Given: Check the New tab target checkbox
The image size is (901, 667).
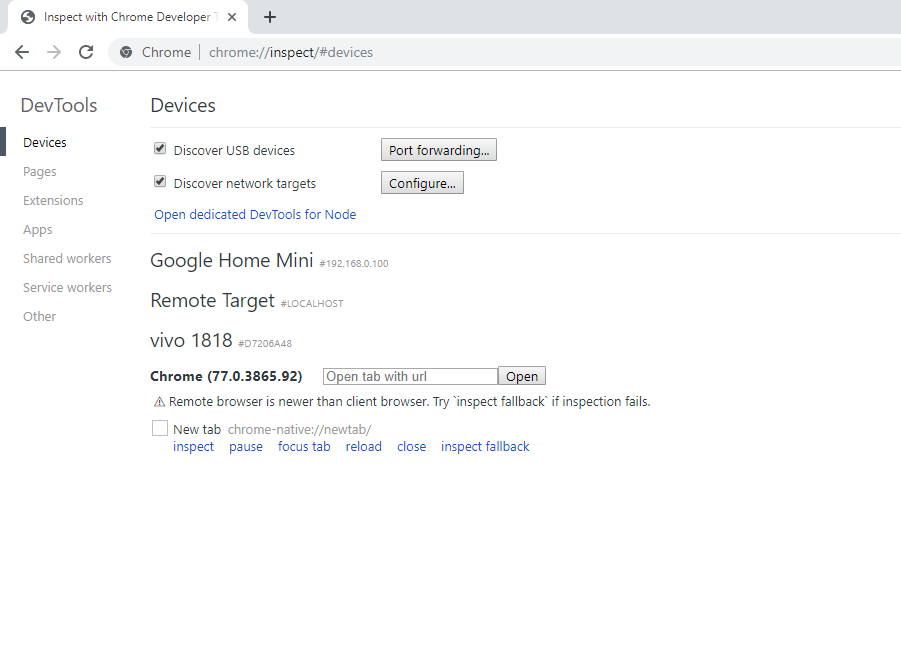Looking at the screenshot, I should 160,428.
